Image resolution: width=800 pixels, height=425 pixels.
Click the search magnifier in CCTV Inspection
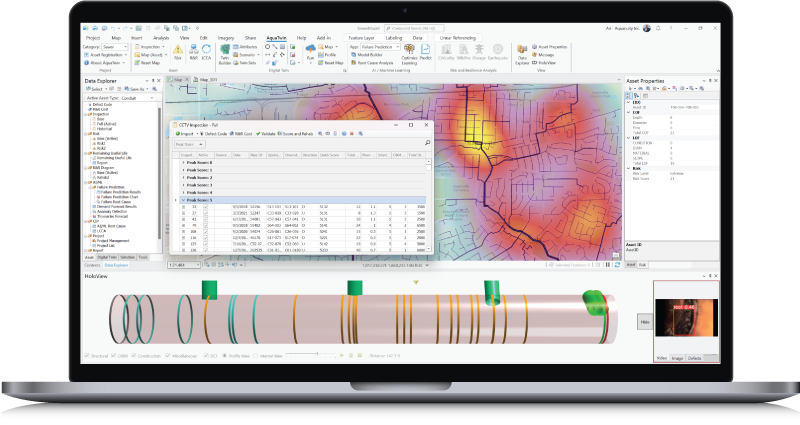pos(427,144)
